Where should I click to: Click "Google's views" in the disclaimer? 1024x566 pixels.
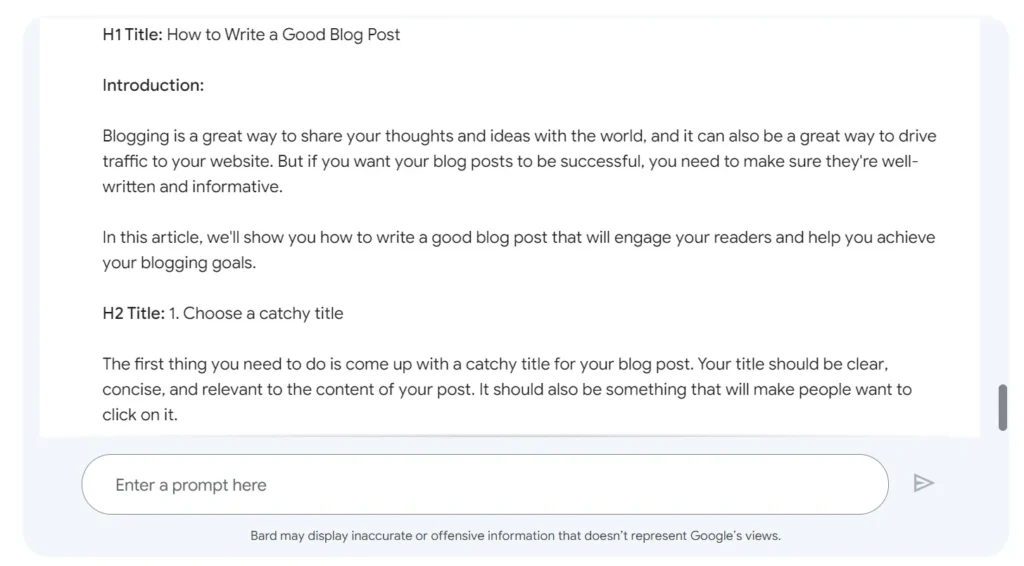[735, 536]
